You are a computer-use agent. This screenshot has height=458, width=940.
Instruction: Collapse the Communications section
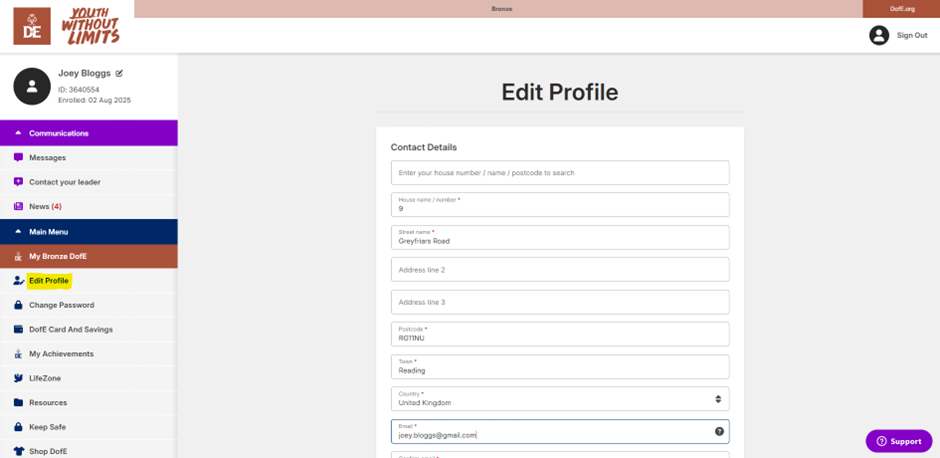pyautogui.click(x=18, y=133)
